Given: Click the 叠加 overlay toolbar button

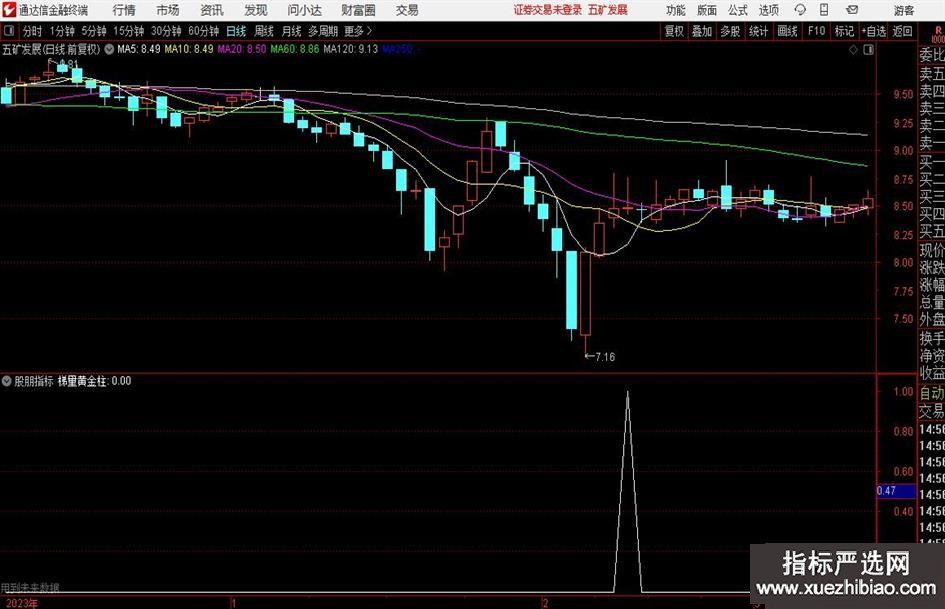Looking at the screenshot, I should tap(702, 31).
